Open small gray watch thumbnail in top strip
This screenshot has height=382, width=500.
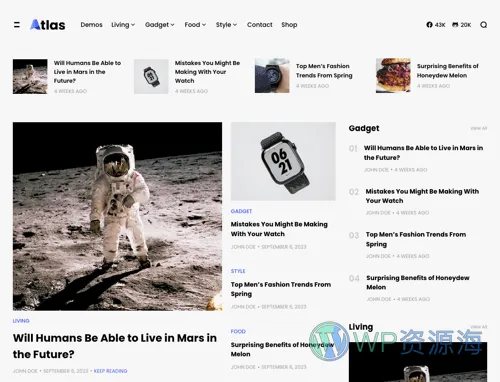[x=151, y=76]
